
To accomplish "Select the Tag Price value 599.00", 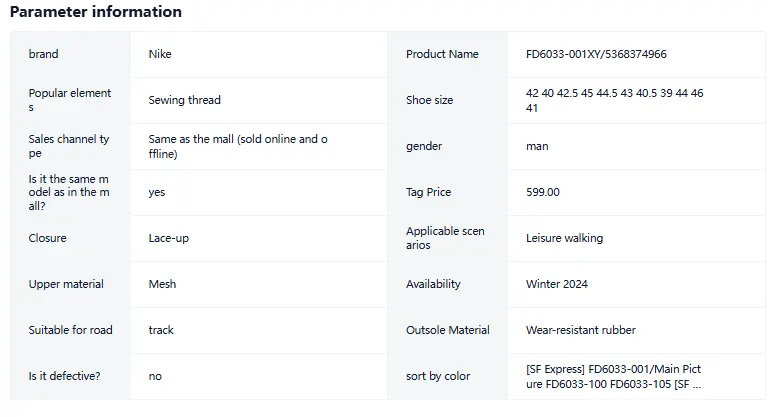I will (542, 192).
